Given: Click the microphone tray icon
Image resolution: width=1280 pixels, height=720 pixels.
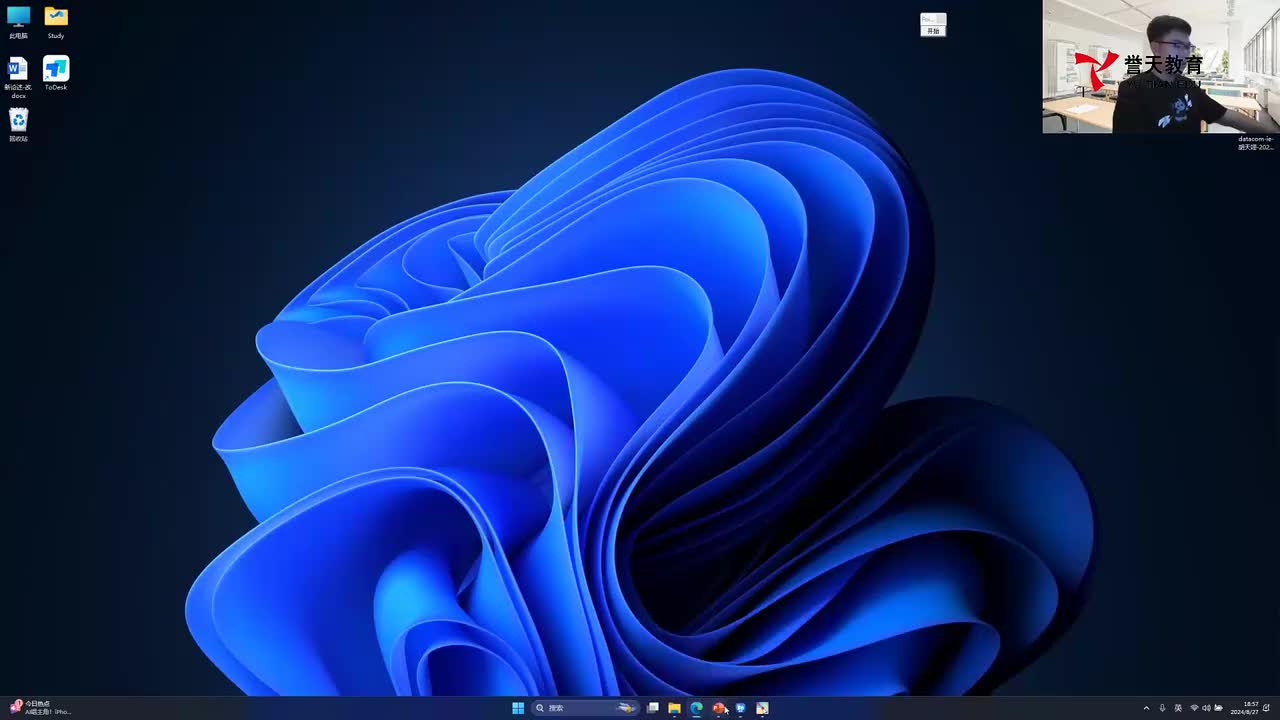Looking at the screenshot, I should (x=1162, y=708).
